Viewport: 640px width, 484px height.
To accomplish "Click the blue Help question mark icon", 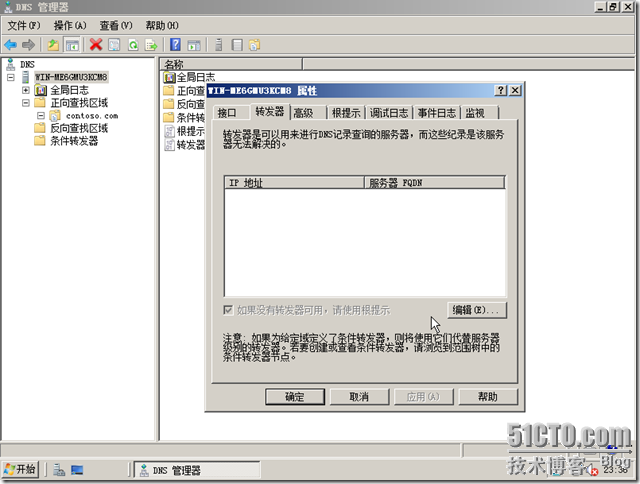I will 176,44.
